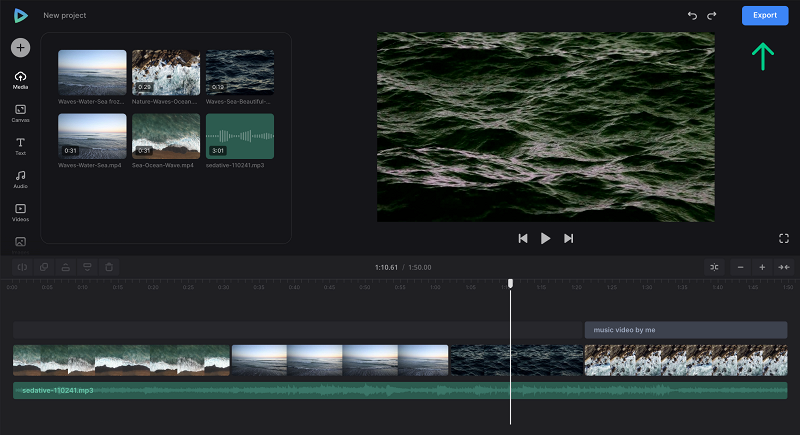
Task: Select the sunset sea clip in timeline
Action: 340,360
